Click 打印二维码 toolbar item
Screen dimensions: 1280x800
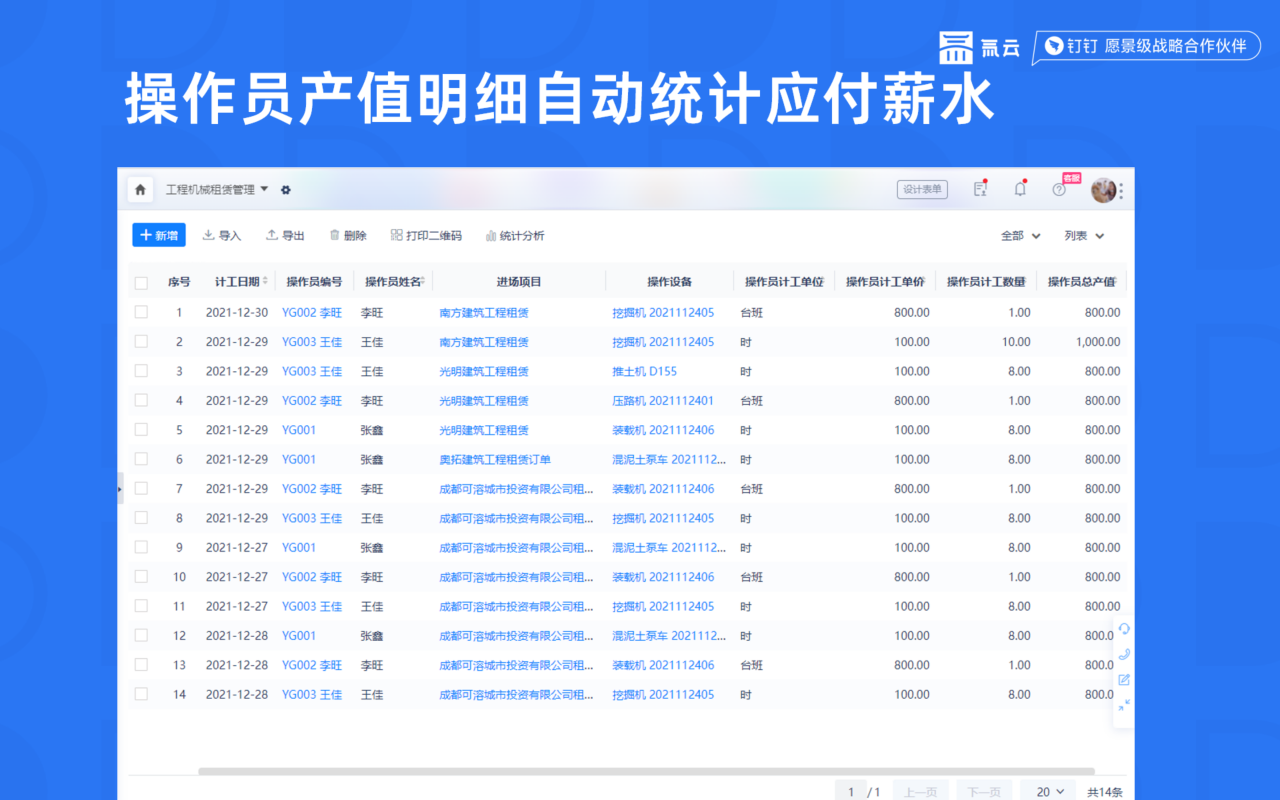click(x=426, y=236)
